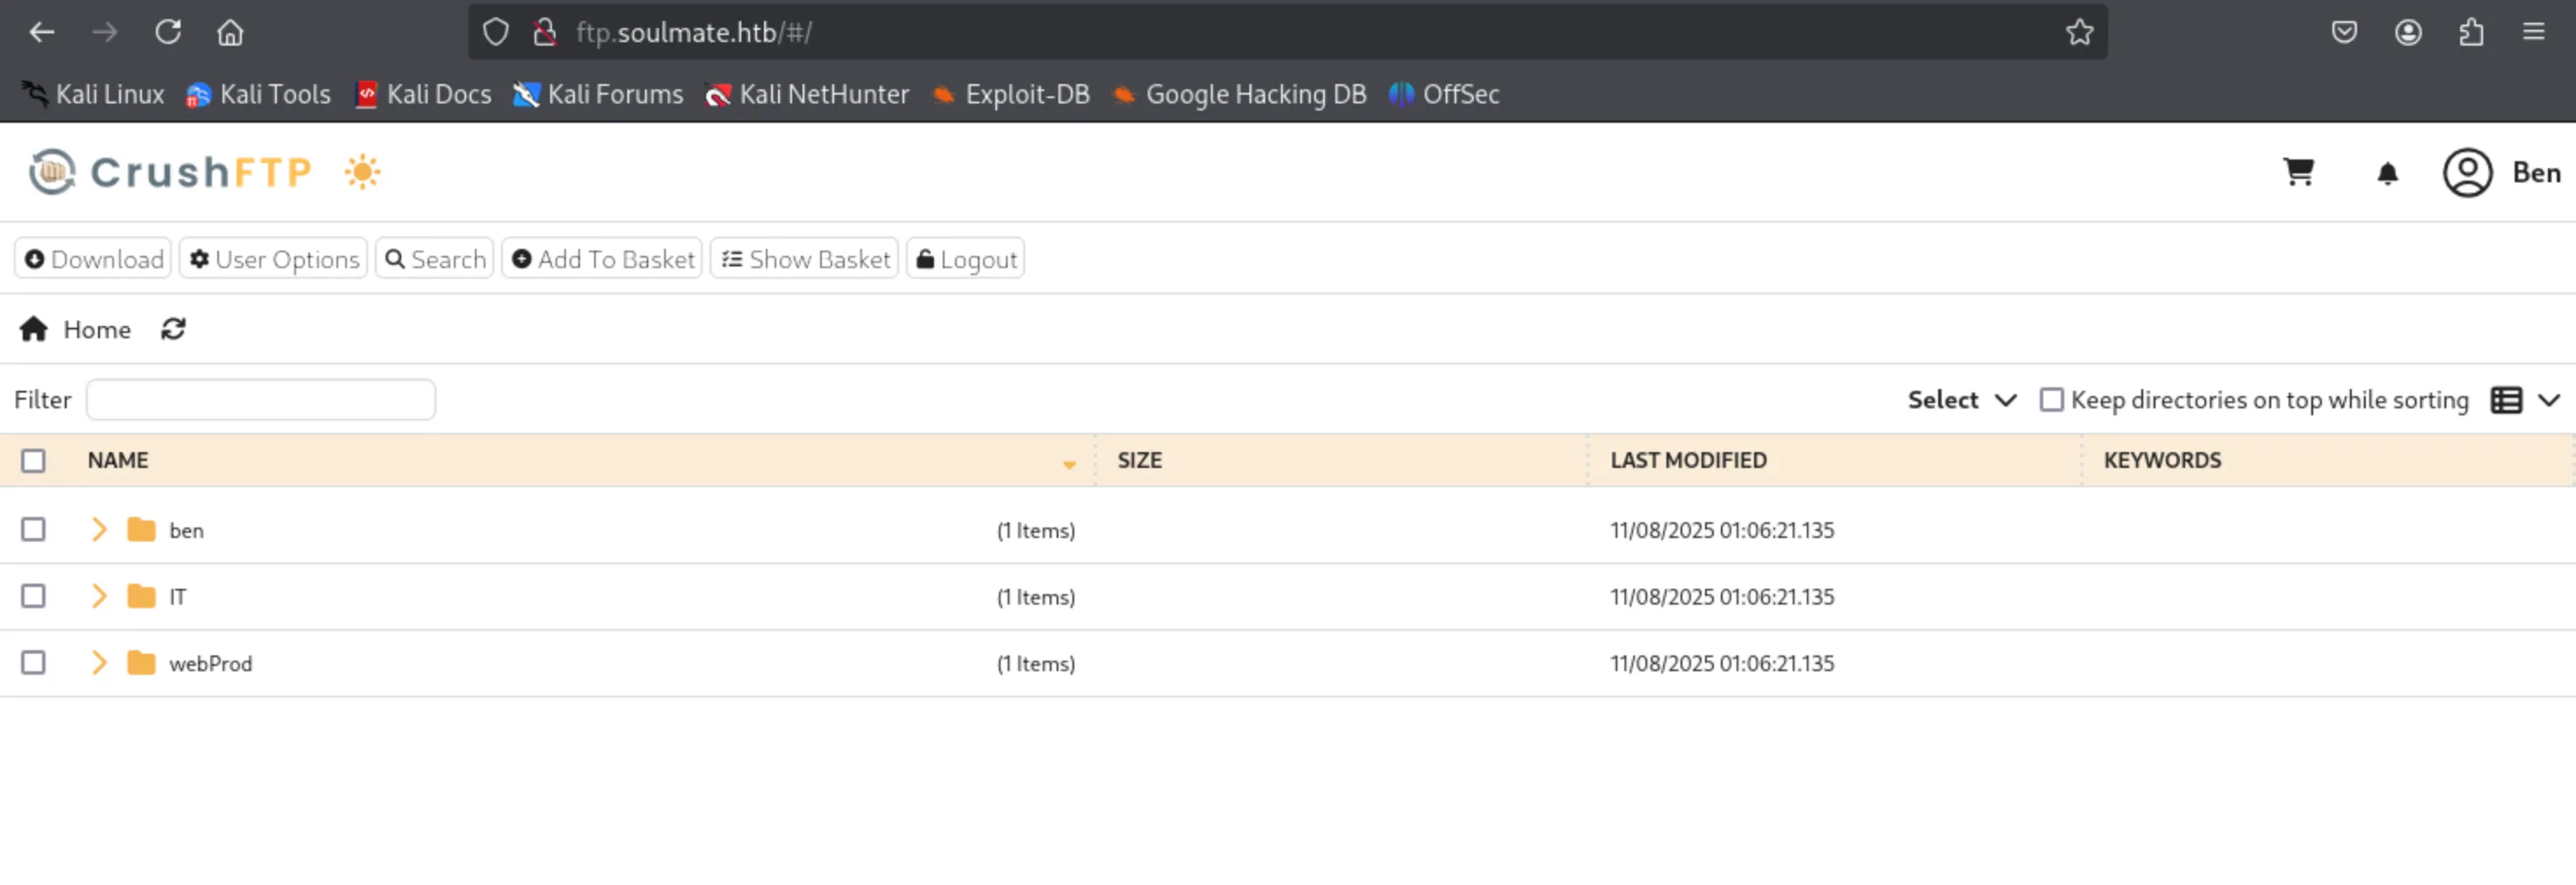Sort by the Last Modified column header
The width and height of the screenshot is (2576, 885).
[x=1688, y=460]
